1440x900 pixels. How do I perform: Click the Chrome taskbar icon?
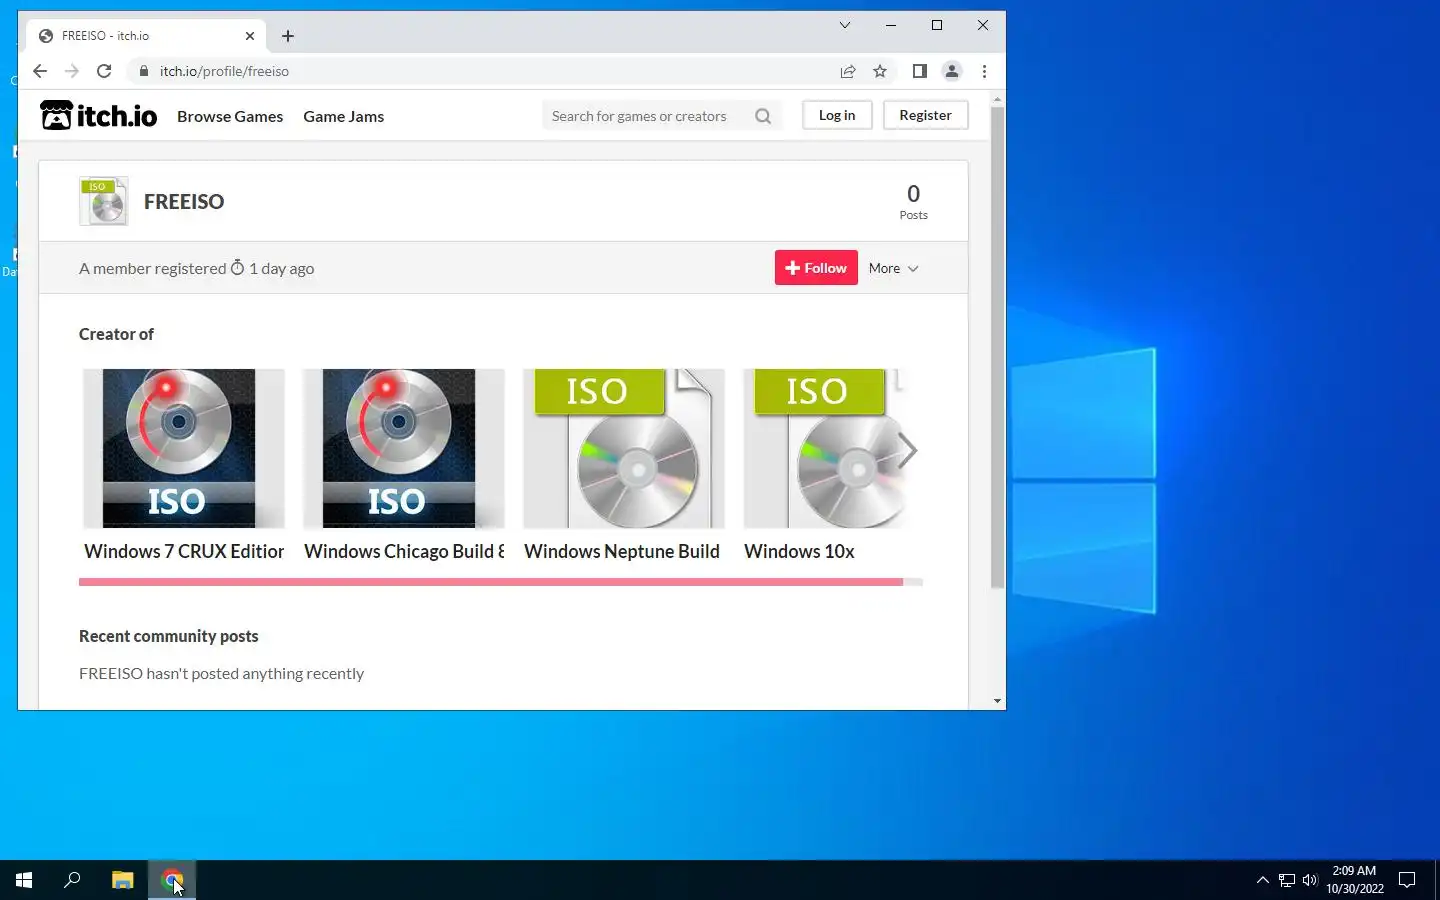[x=172, y=880]
